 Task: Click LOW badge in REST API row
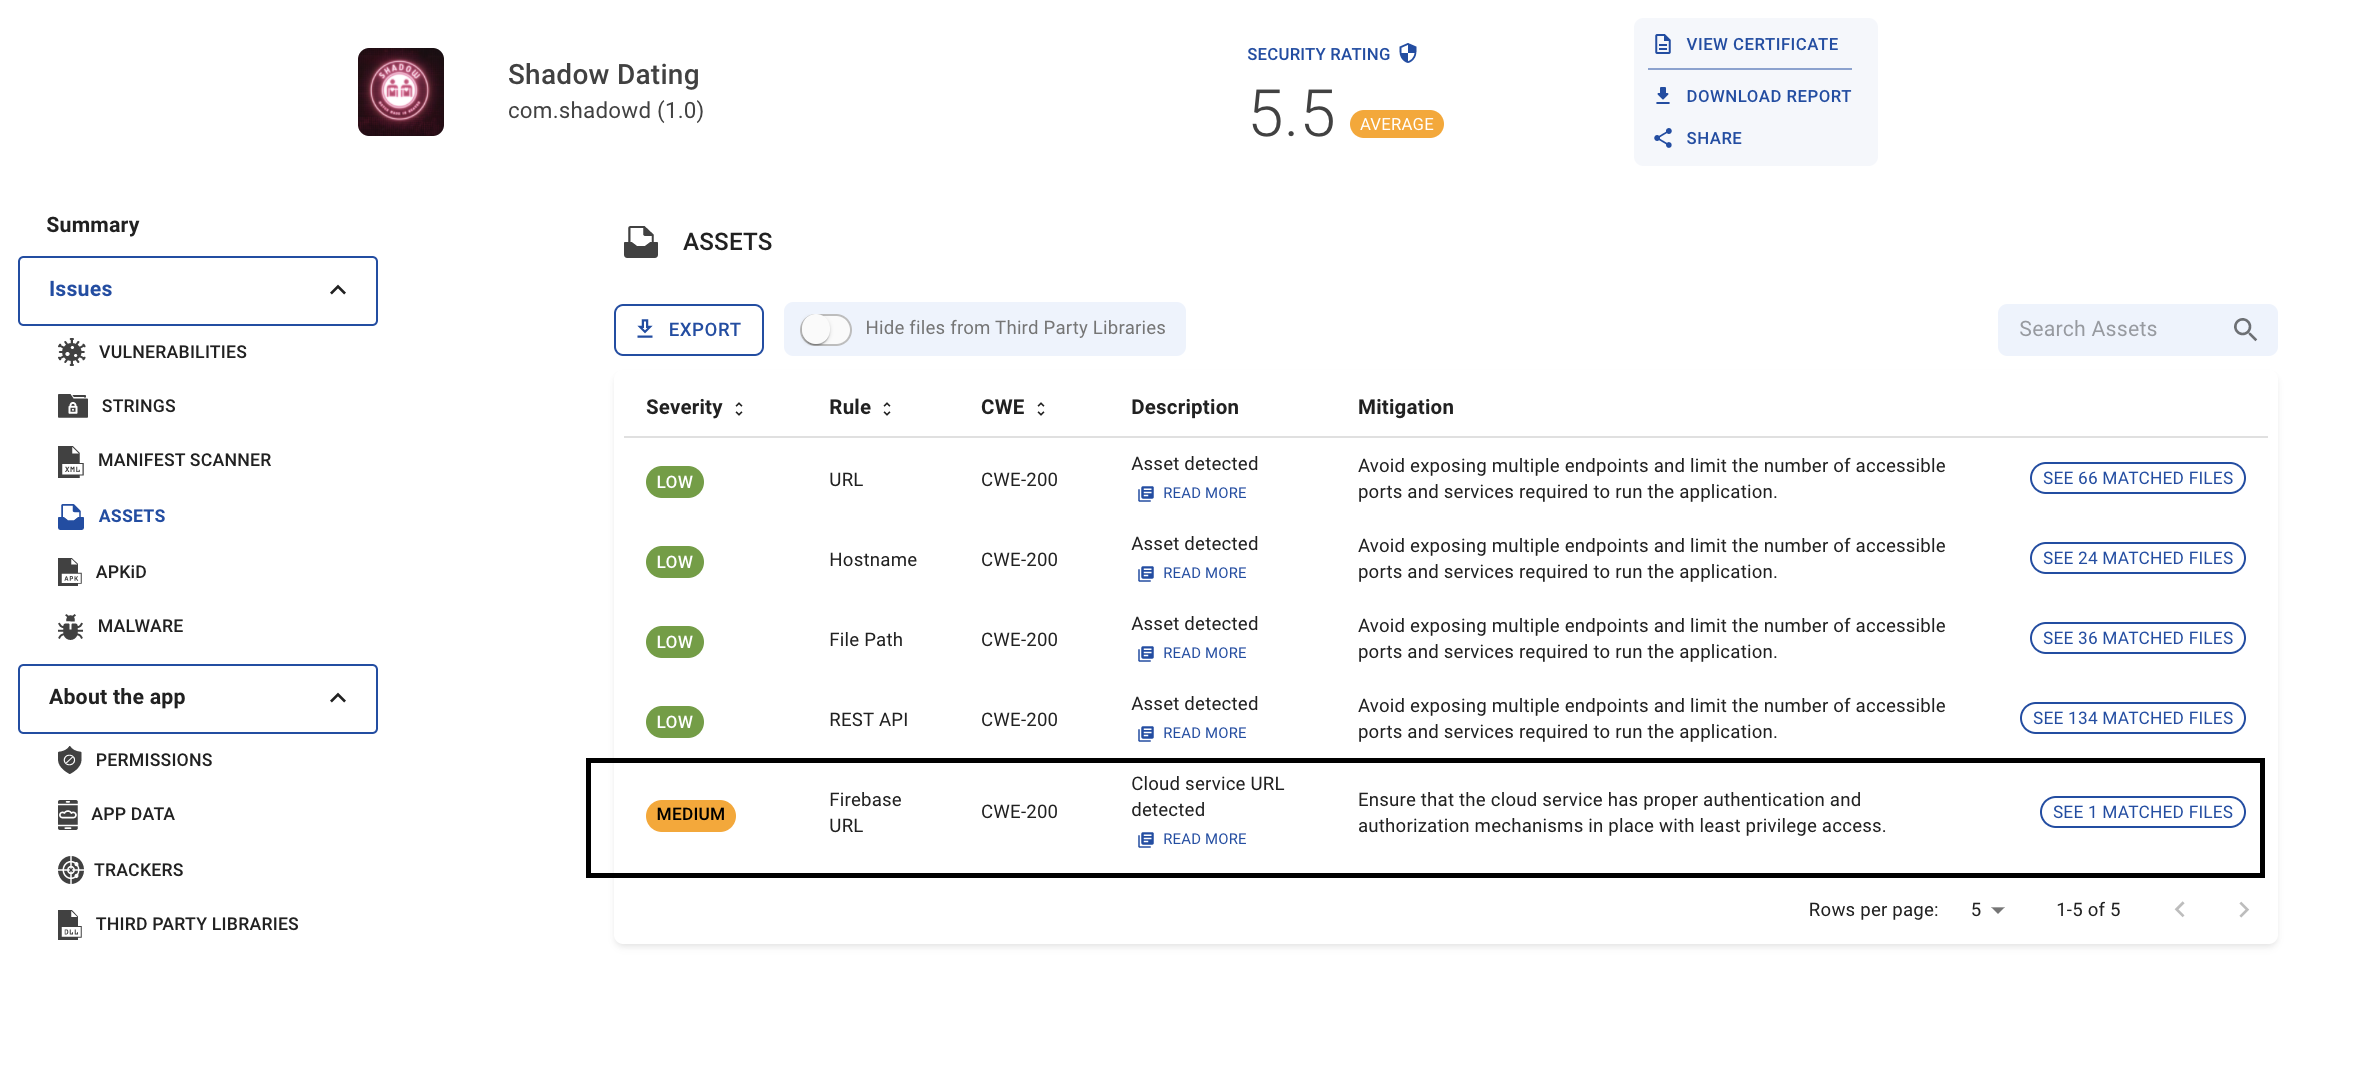click(x=675, y=722)
